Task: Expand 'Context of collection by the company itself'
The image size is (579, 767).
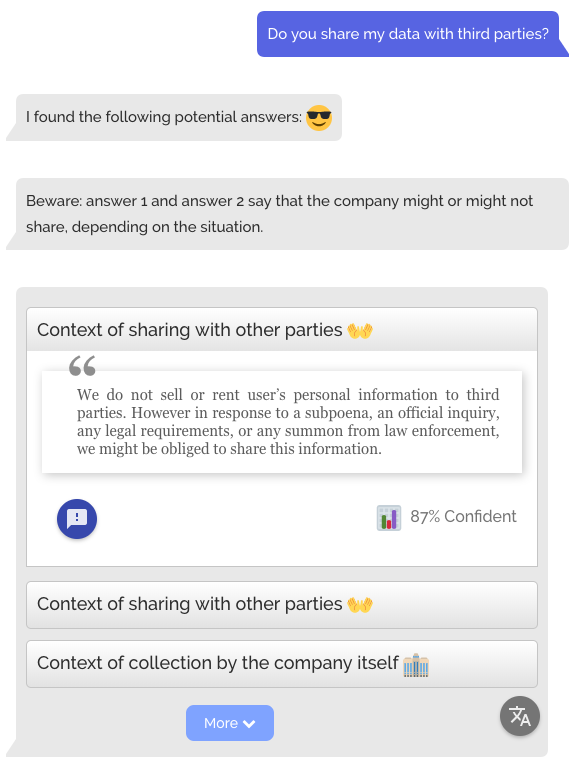Action: click(x=282, y=664)
